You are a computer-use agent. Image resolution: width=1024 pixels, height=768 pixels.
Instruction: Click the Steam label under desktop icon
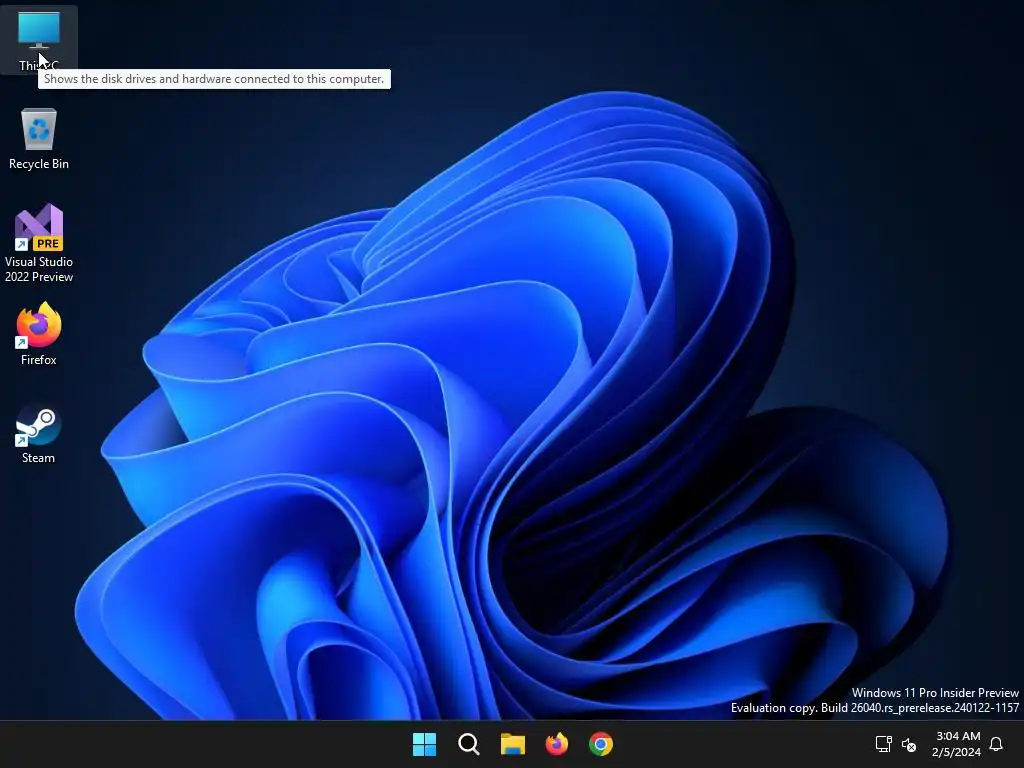pos(39,458)
